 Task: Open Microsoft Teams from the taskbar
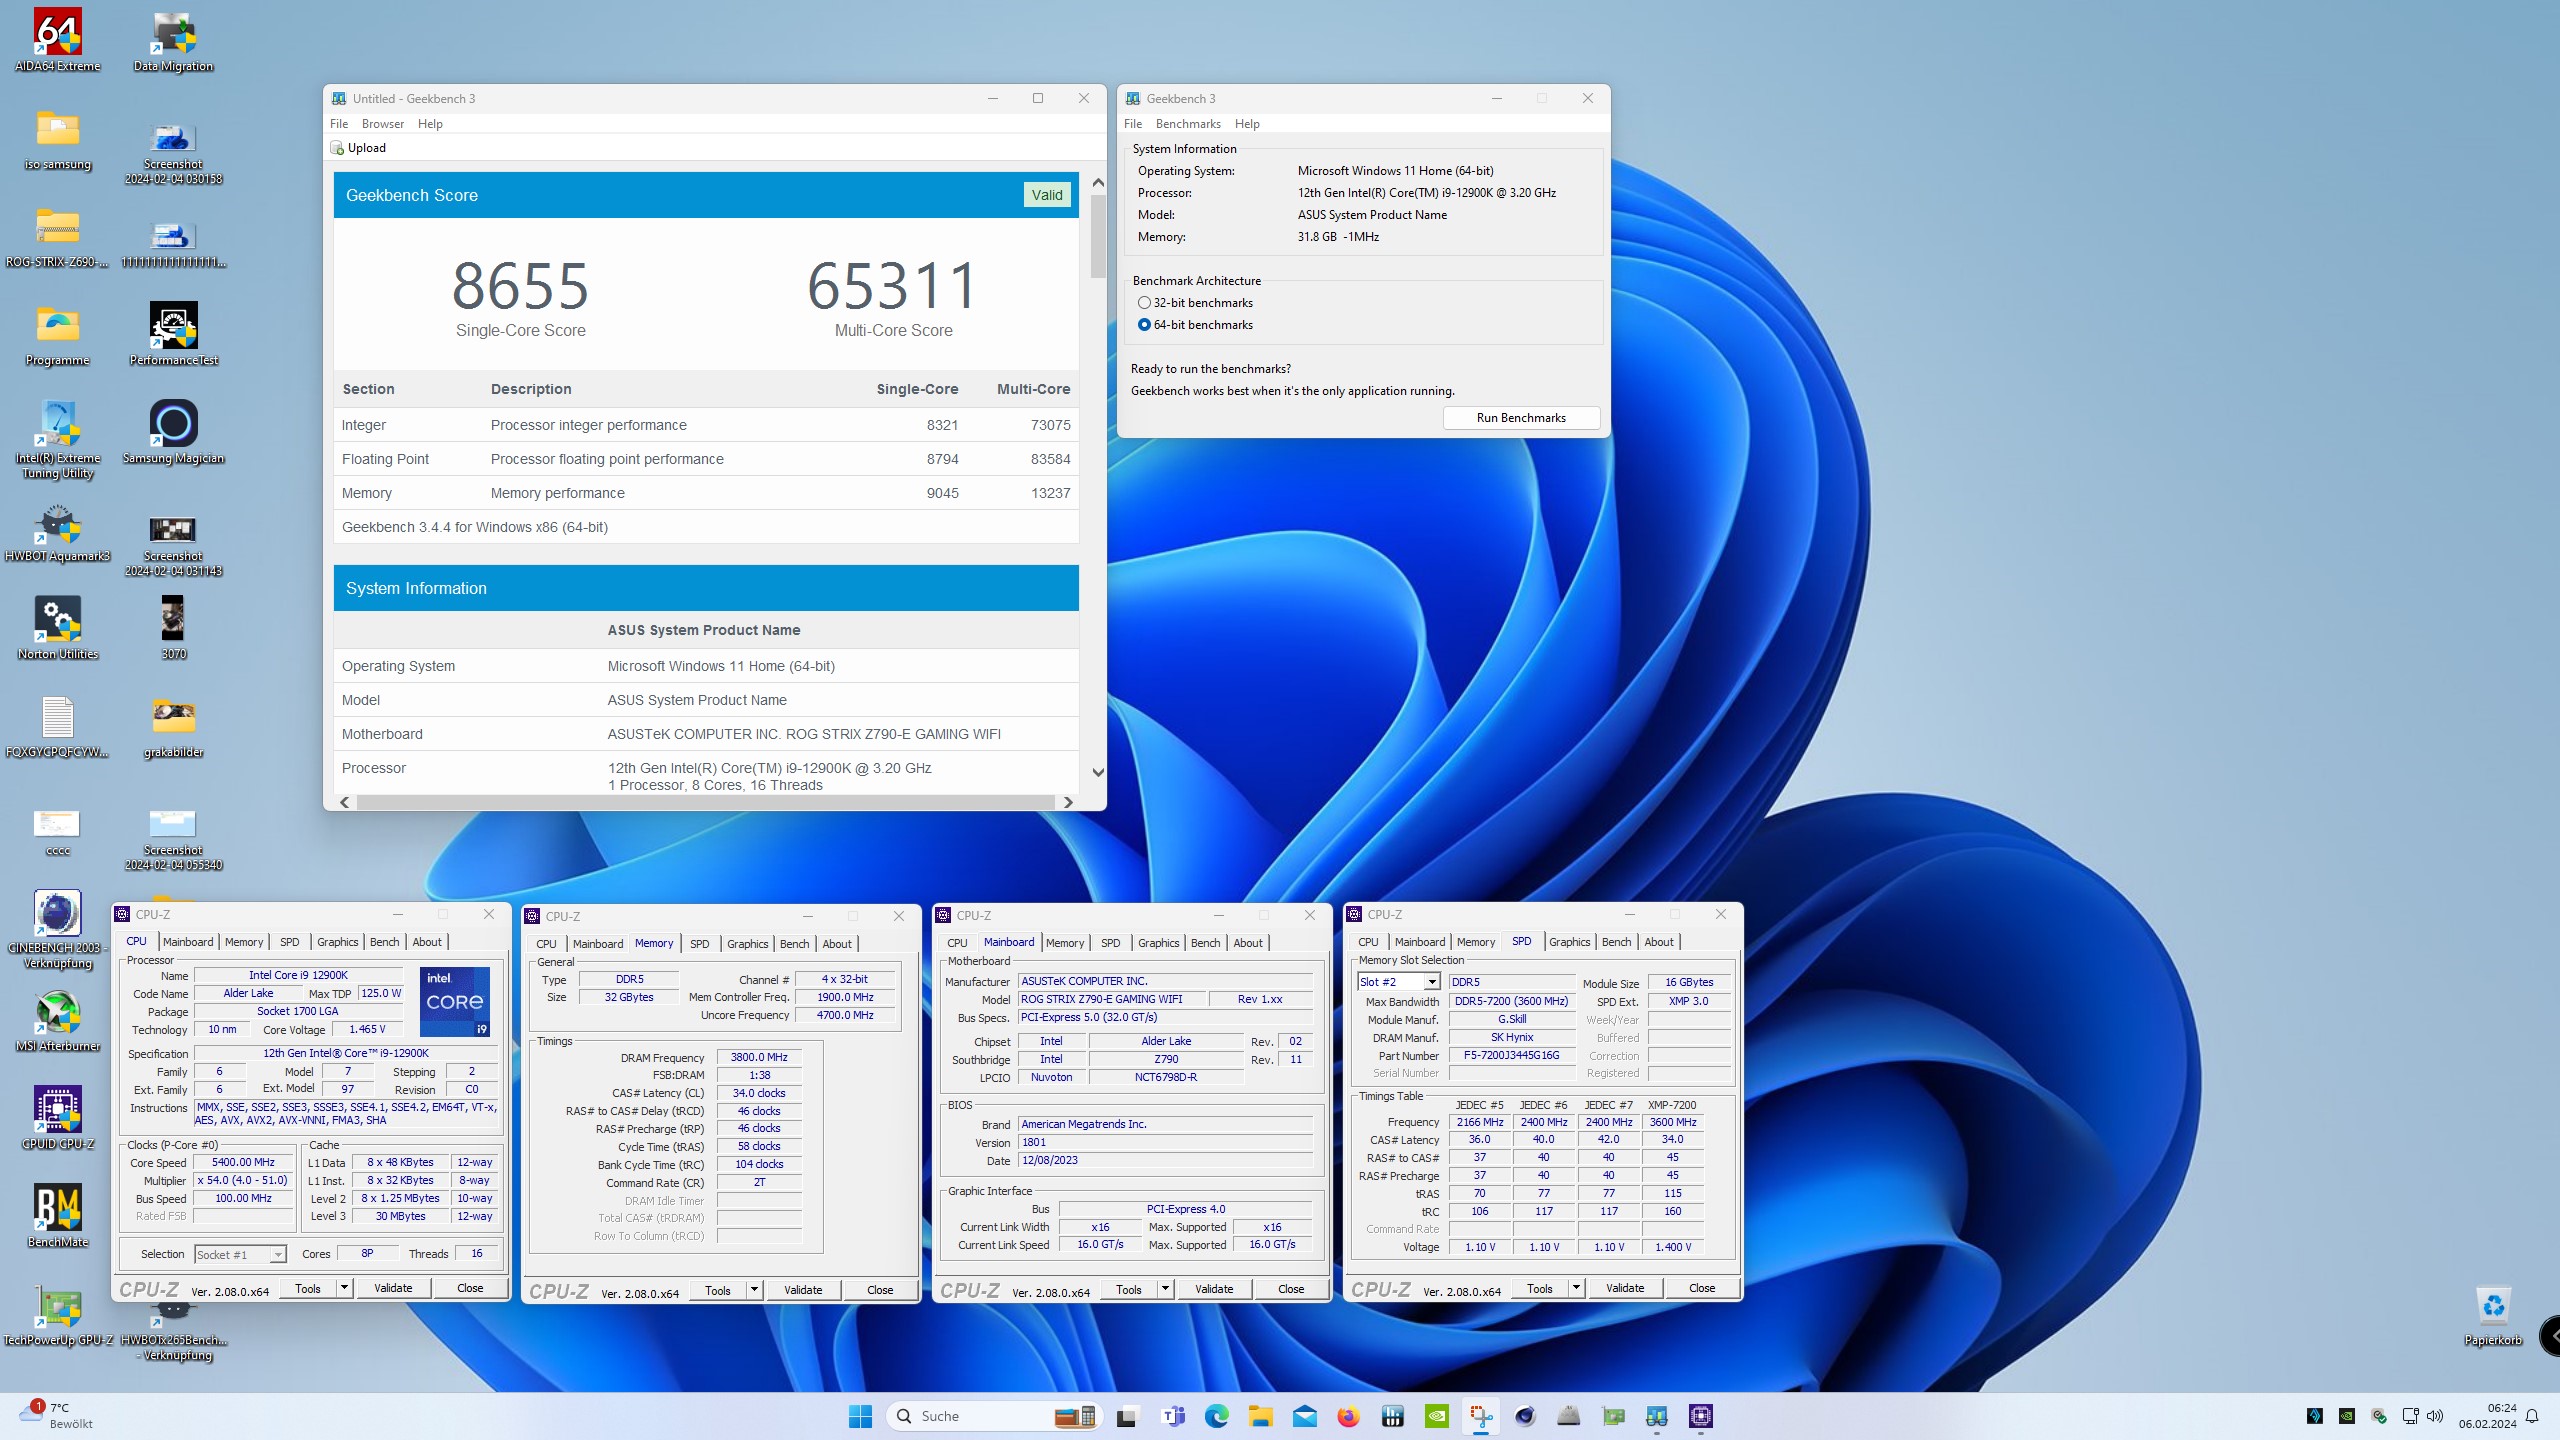click(x=1173, y=1416)
